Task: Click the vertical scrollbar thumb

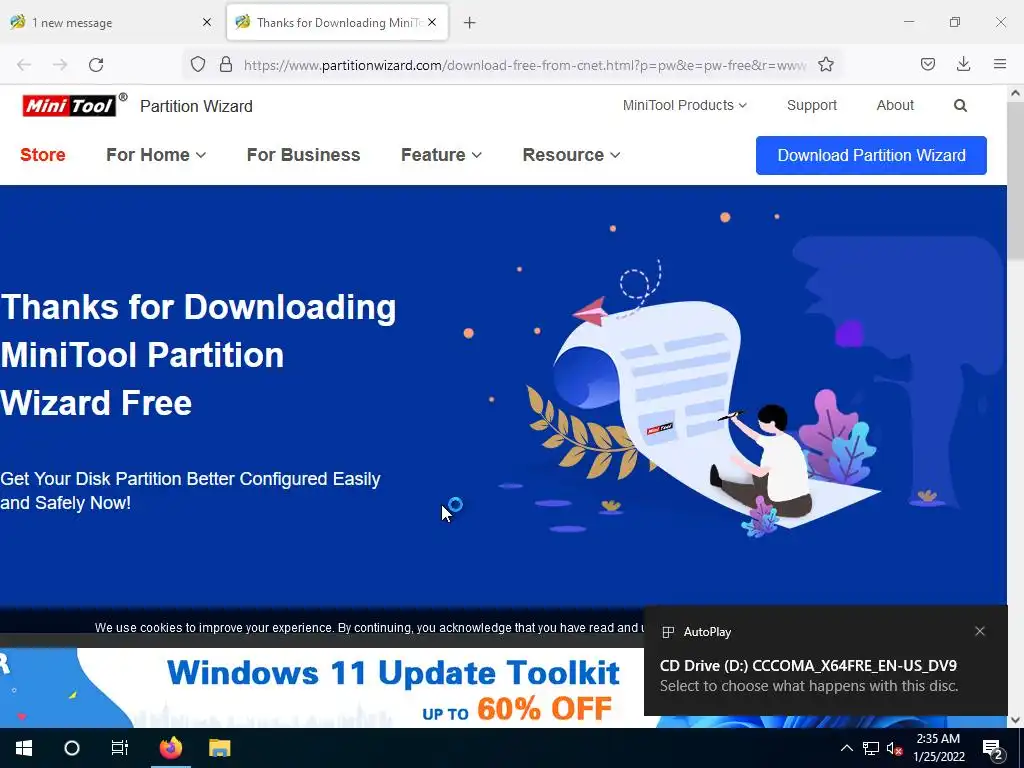Action: pos(1015,180)
